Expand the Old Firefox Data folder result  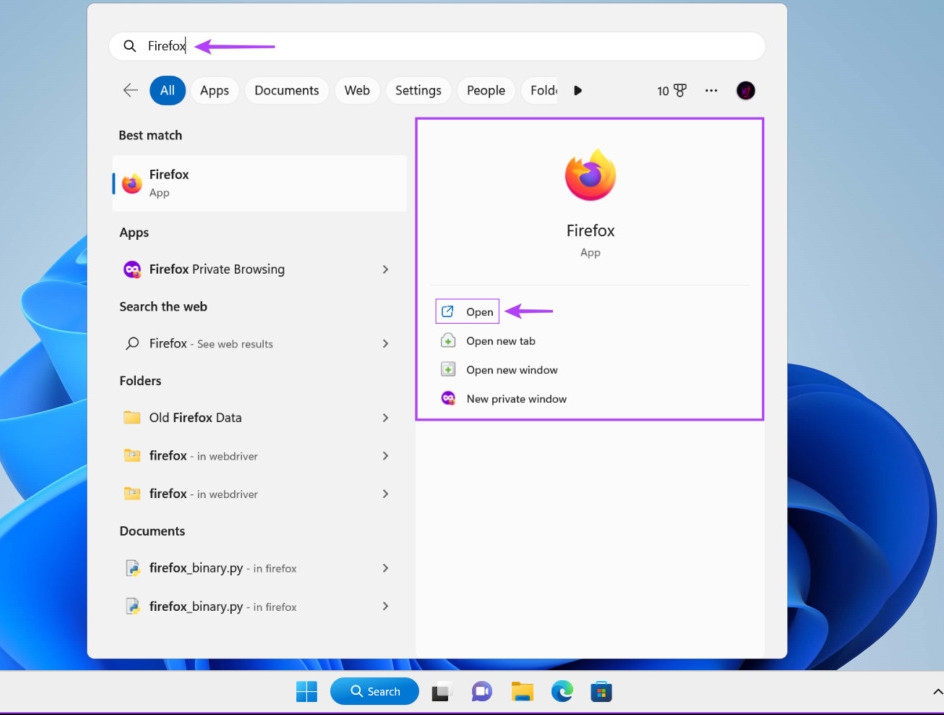tap(386, 418)
